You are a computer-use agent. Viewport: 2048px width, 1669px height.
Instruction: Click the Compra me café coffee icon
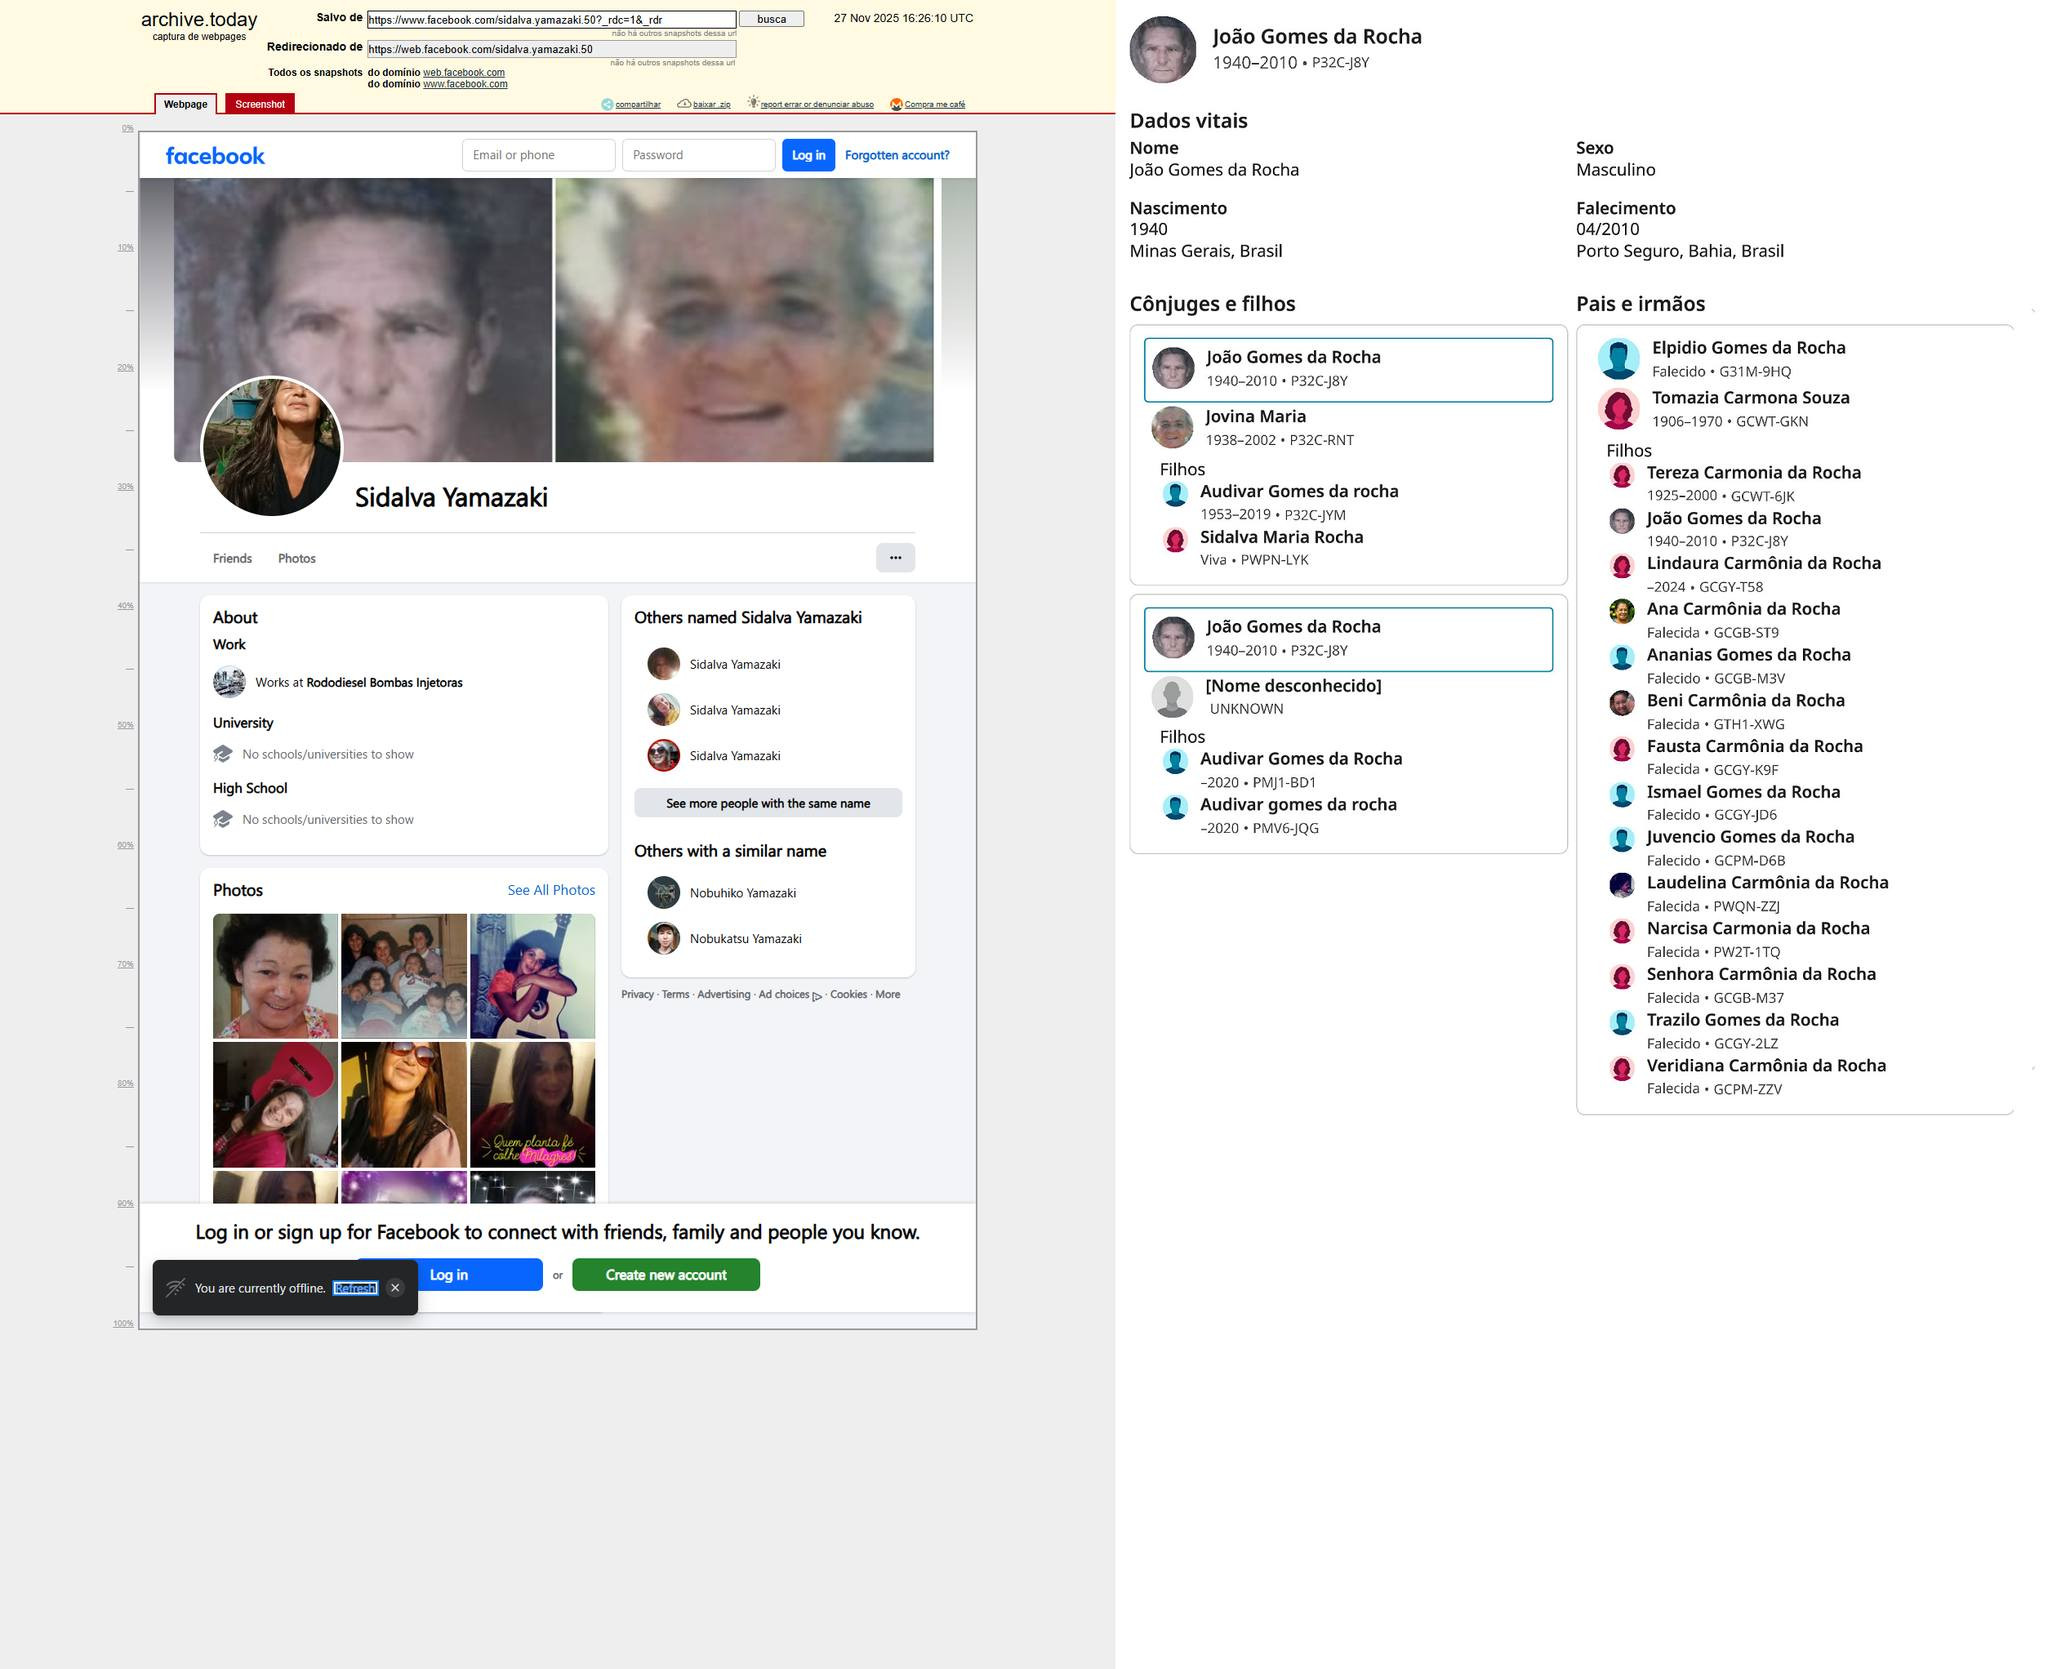(x=896, y=105)
